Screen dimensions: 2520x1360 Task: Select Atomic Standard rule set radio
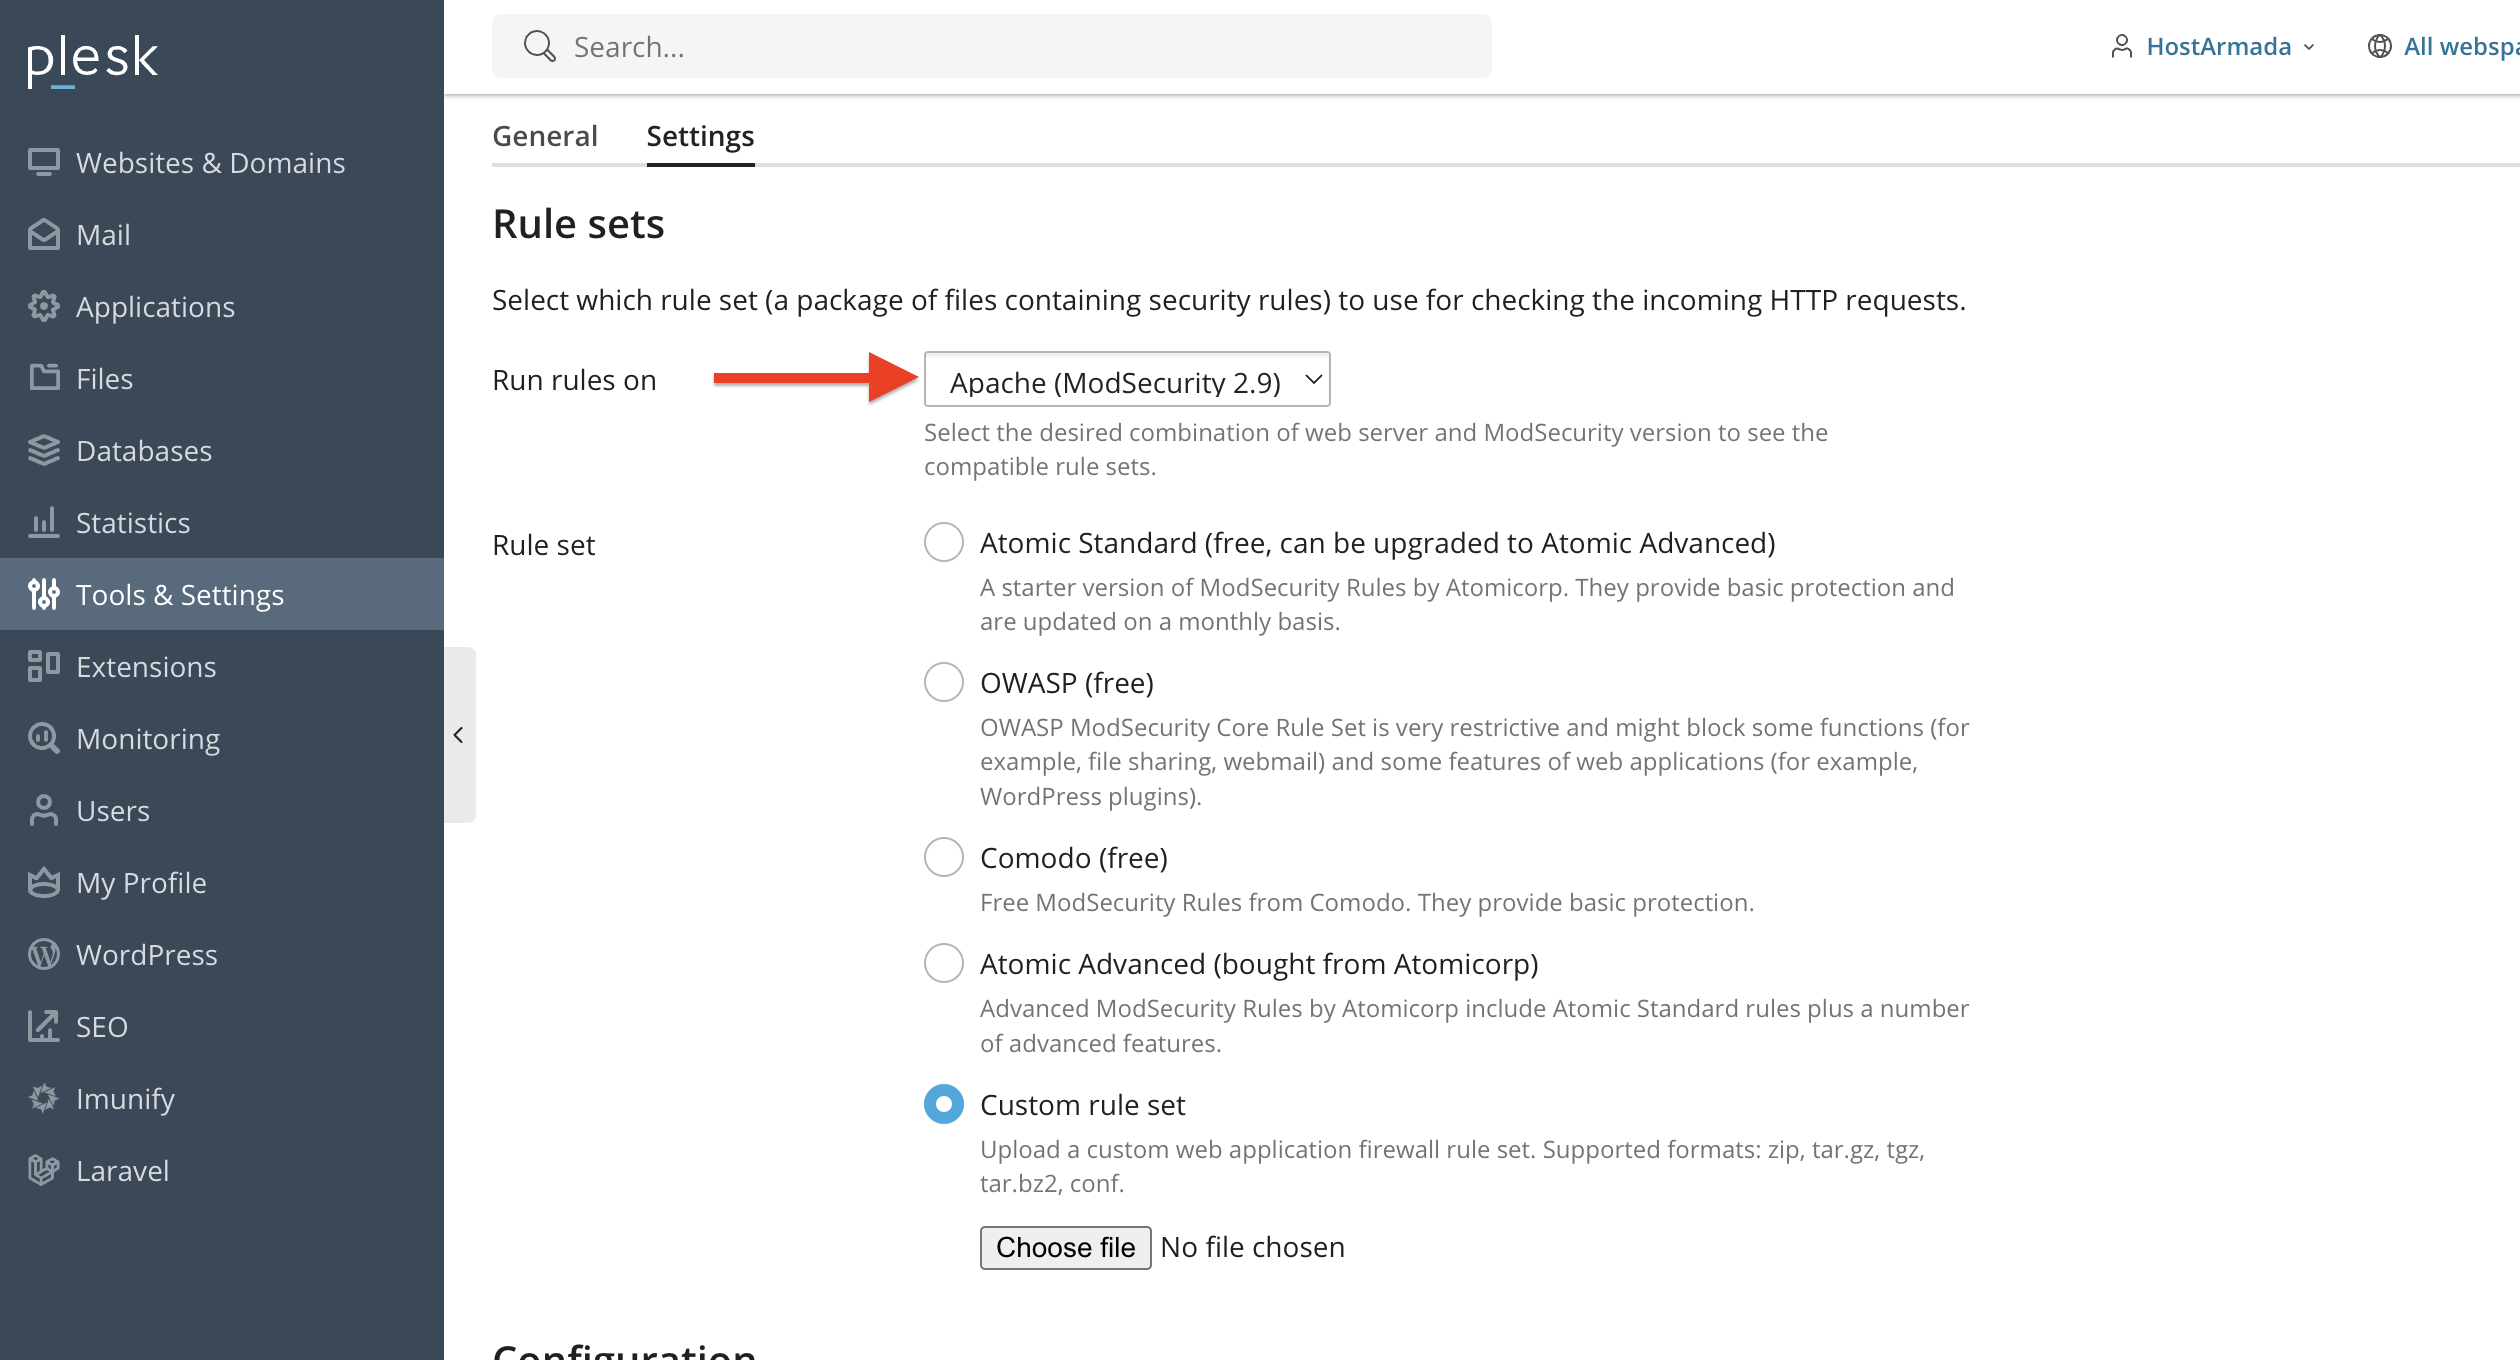pos(943,542)
